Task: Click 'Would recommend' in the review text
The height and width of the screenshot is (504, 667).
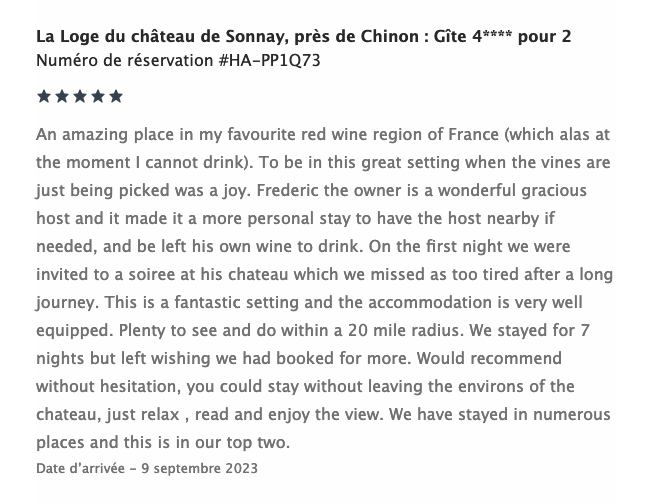Action: [489, 358]
